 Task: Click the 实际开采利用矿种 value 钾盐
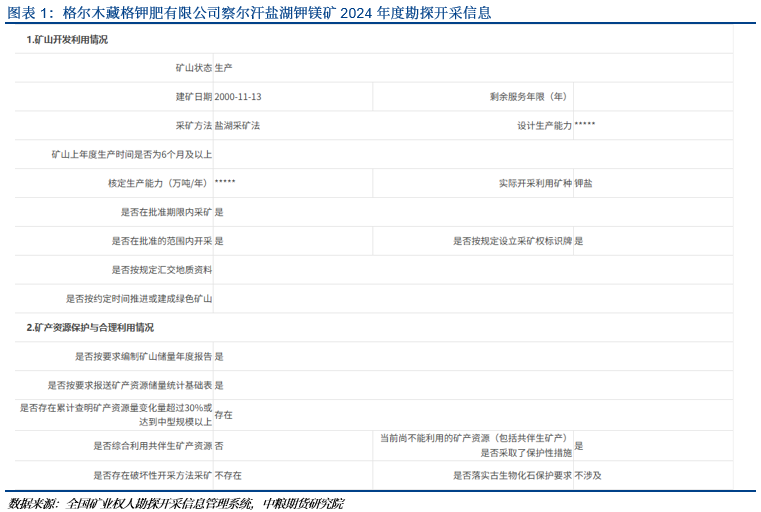pyautogui.click(x=583, y=184)
